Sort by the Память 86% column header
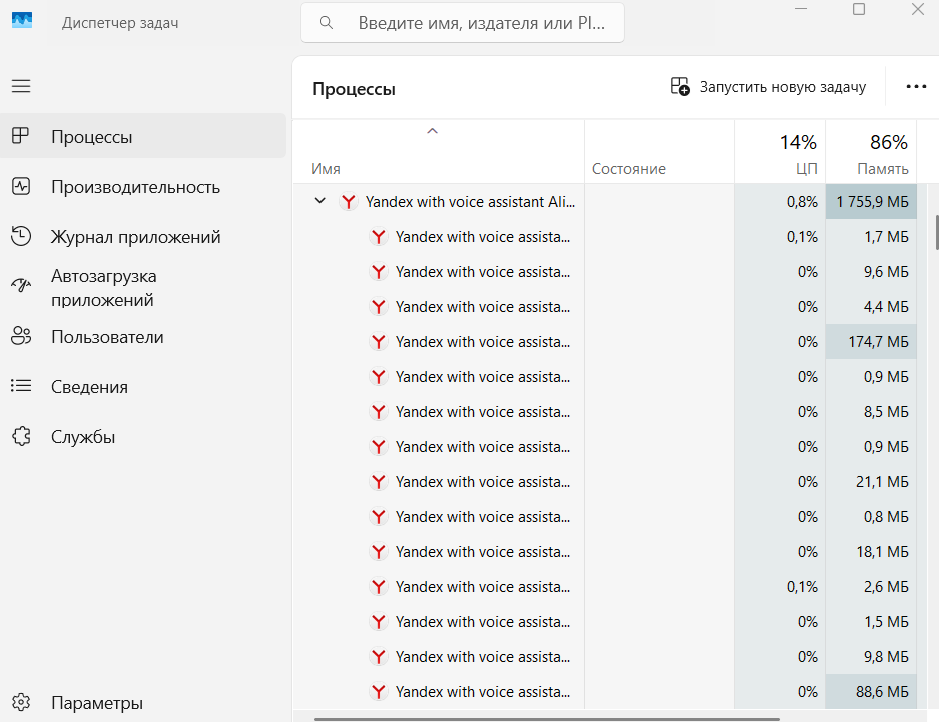The width and height of the screenshot is (939, 722). tap(871, 151)
